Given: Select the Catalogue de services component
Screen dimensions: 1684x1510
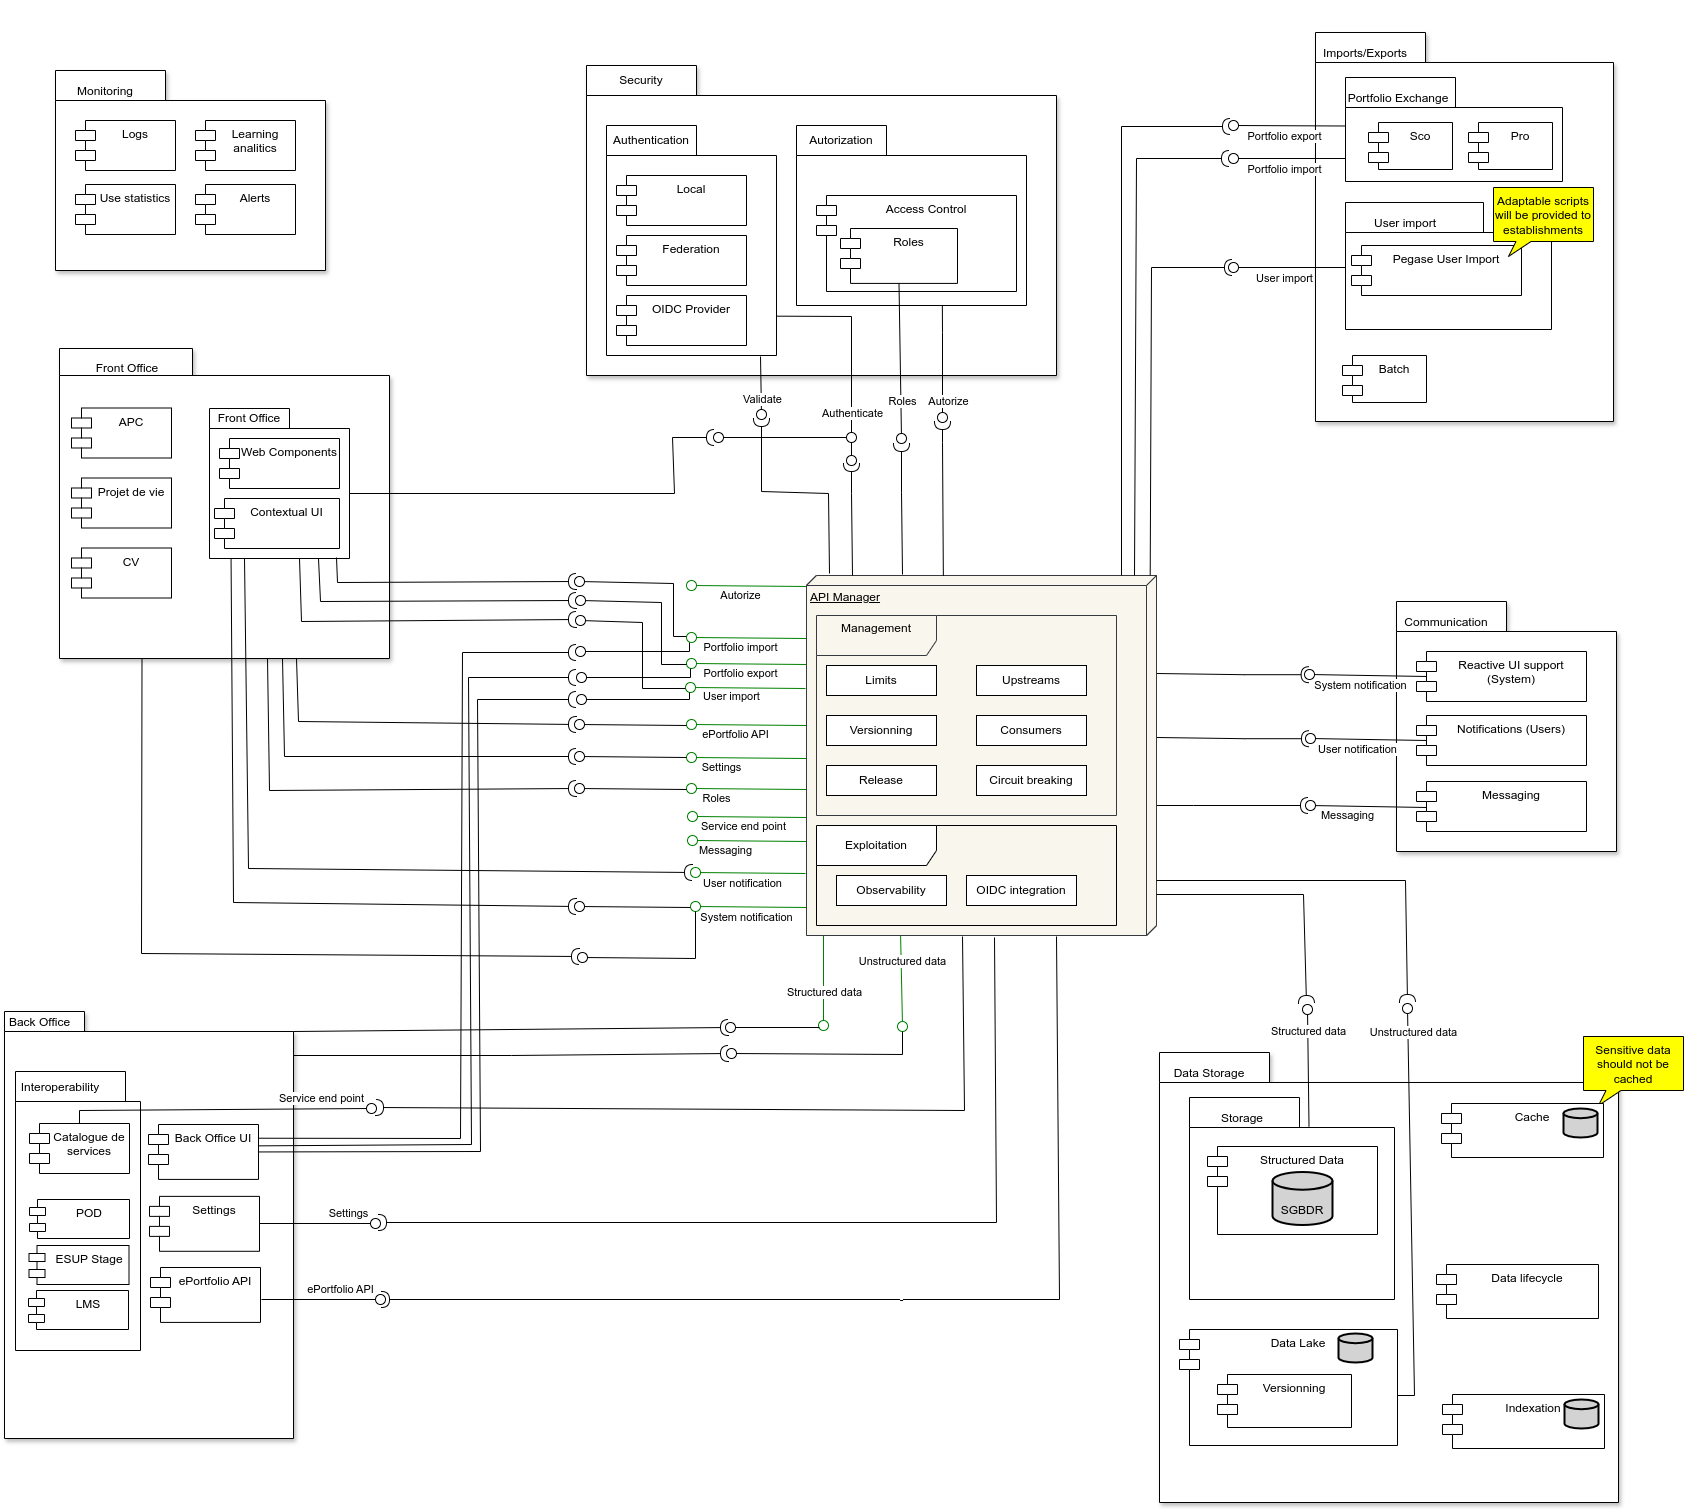Looking at the screenshot, I should coord(79,1149).
